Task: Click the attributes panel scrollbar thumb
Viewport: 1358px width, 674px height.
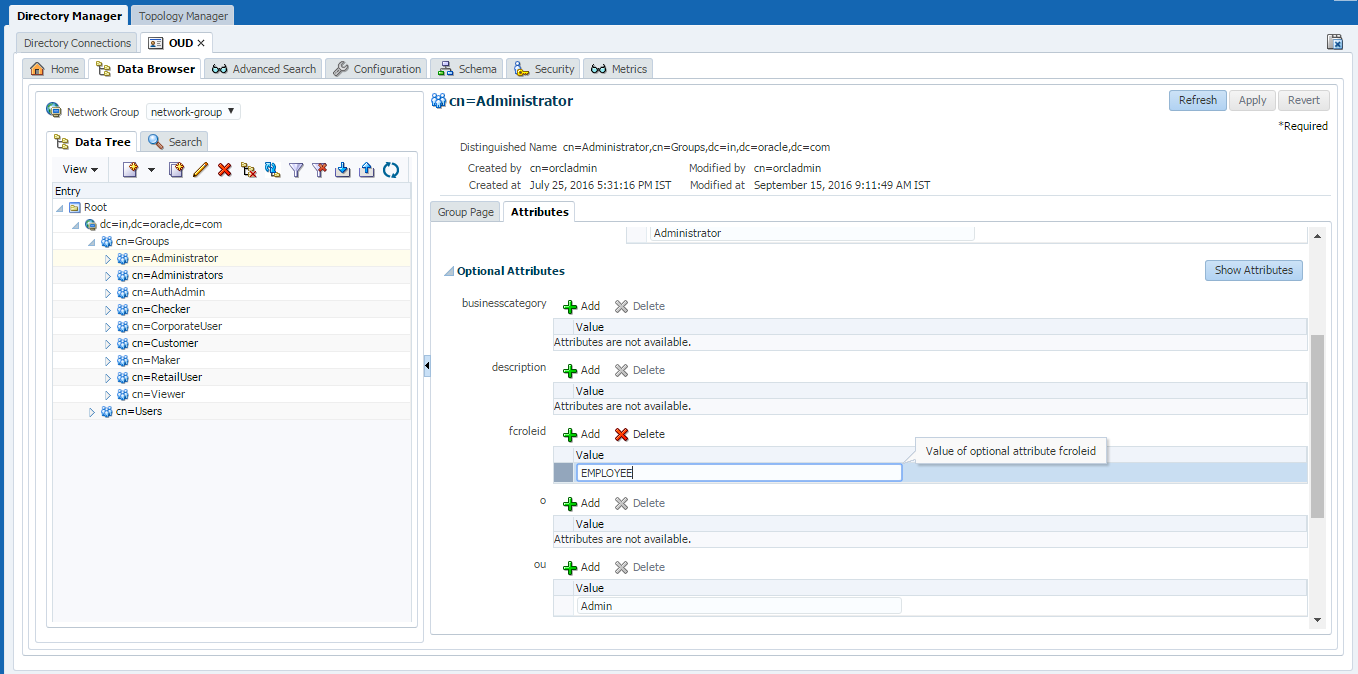Action: (x=1317, y=426)
